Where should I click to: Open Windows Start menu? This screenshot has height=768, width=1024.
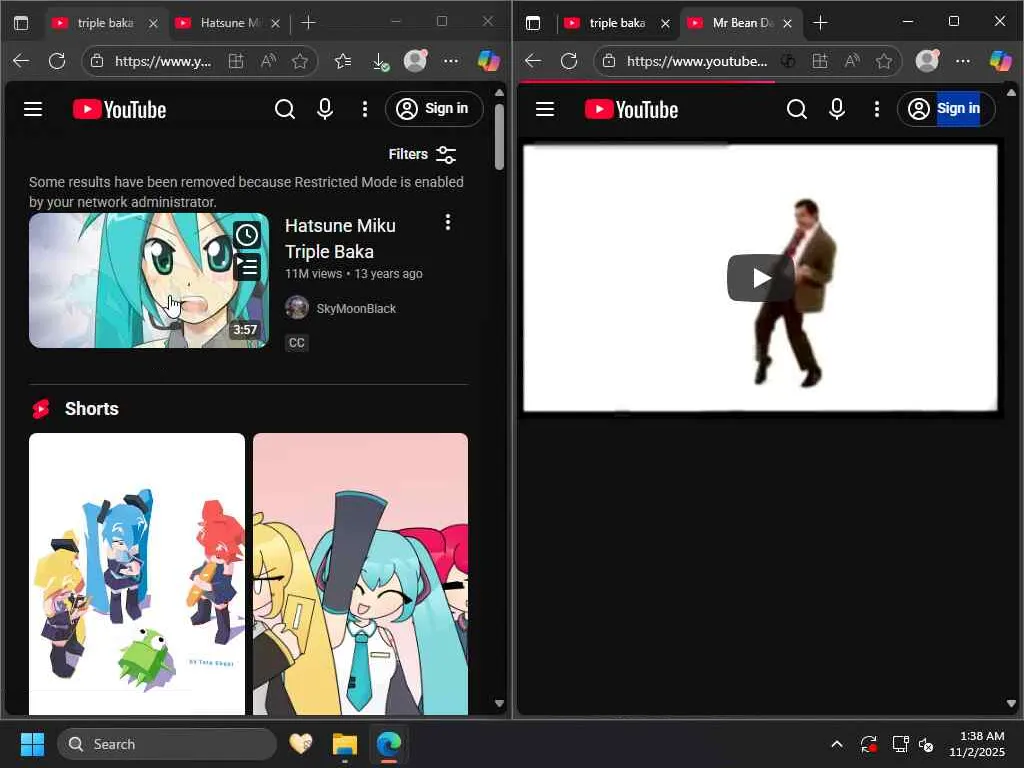[32, 744]
